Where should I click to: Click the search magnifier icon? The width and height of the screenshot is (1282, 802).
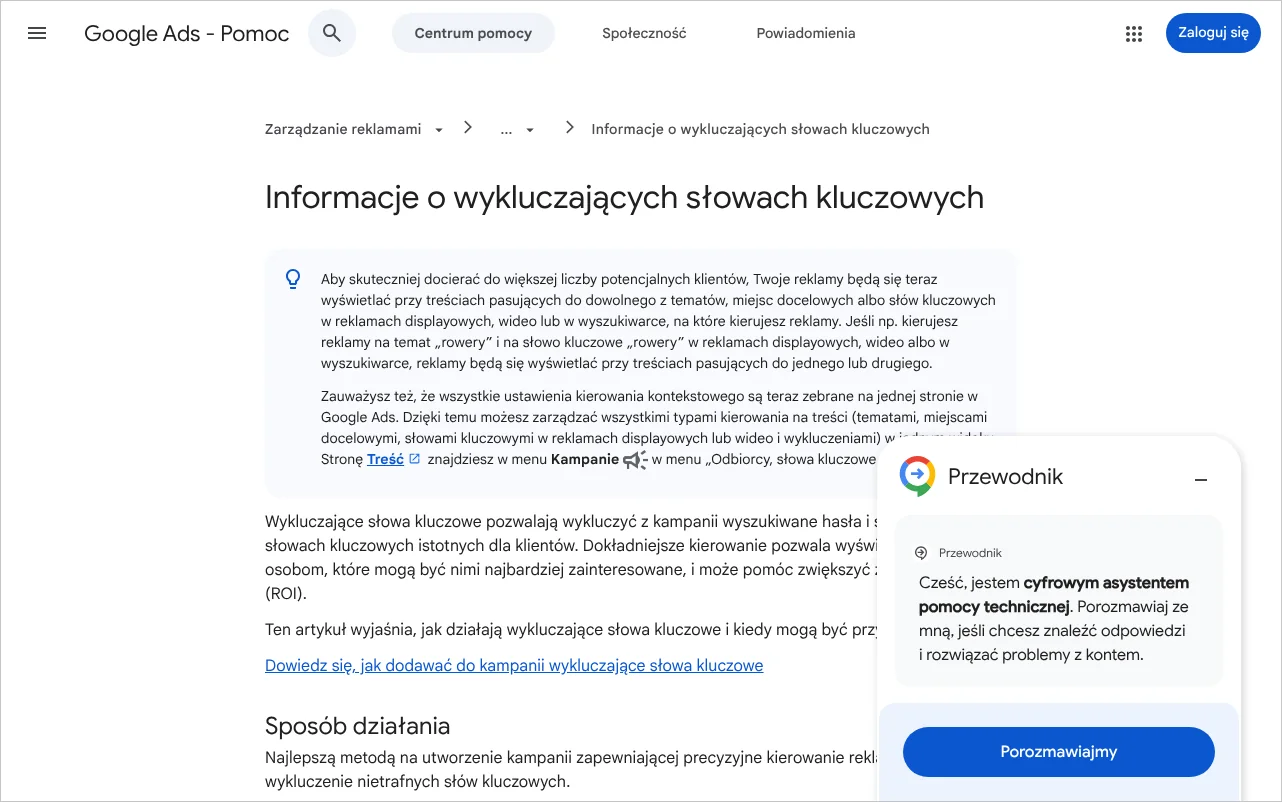tap(332, 33)
